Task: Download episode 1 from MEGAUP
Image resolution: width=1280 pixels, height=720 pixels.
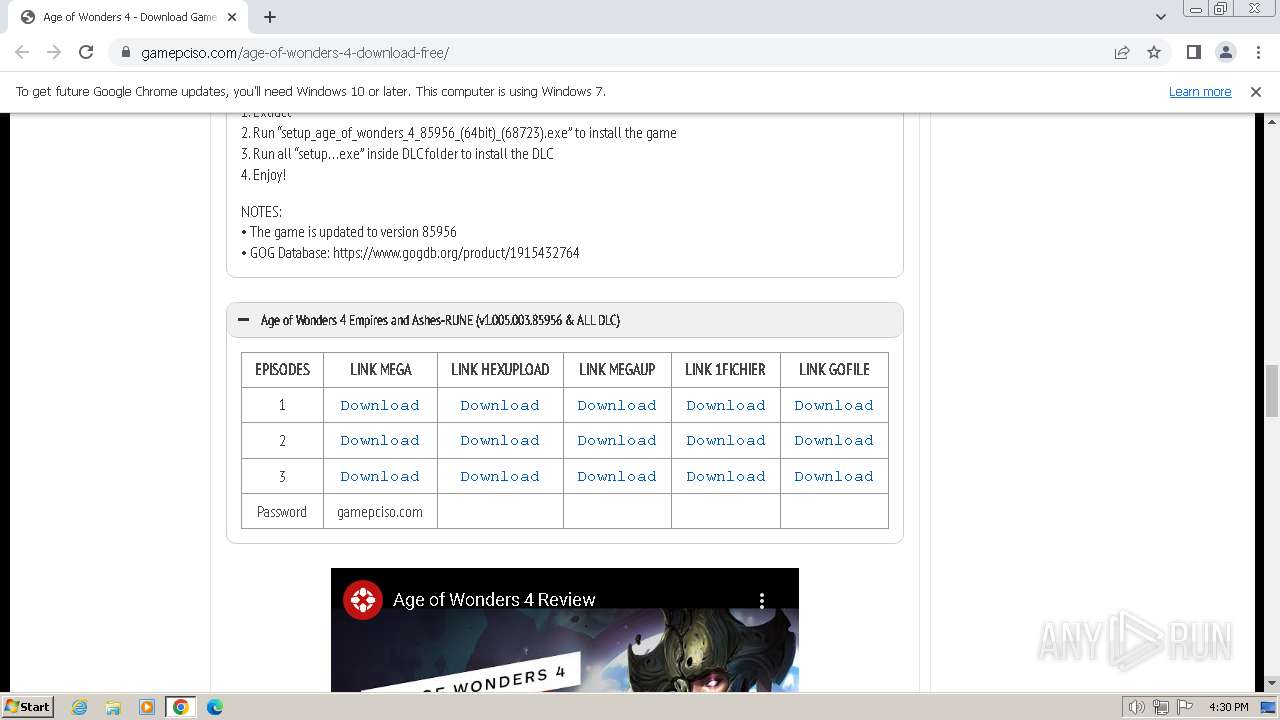Action: coord(617,405)
